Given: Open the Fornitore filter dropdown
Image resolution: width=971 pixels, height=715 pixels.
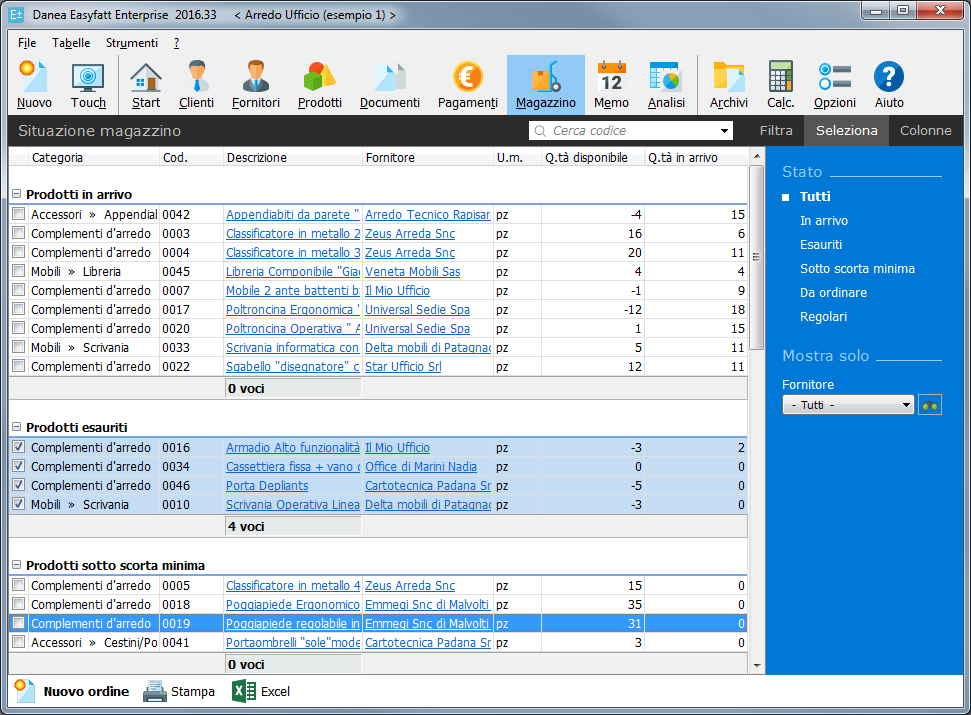Looking at the screenshot, I should 848,405.
